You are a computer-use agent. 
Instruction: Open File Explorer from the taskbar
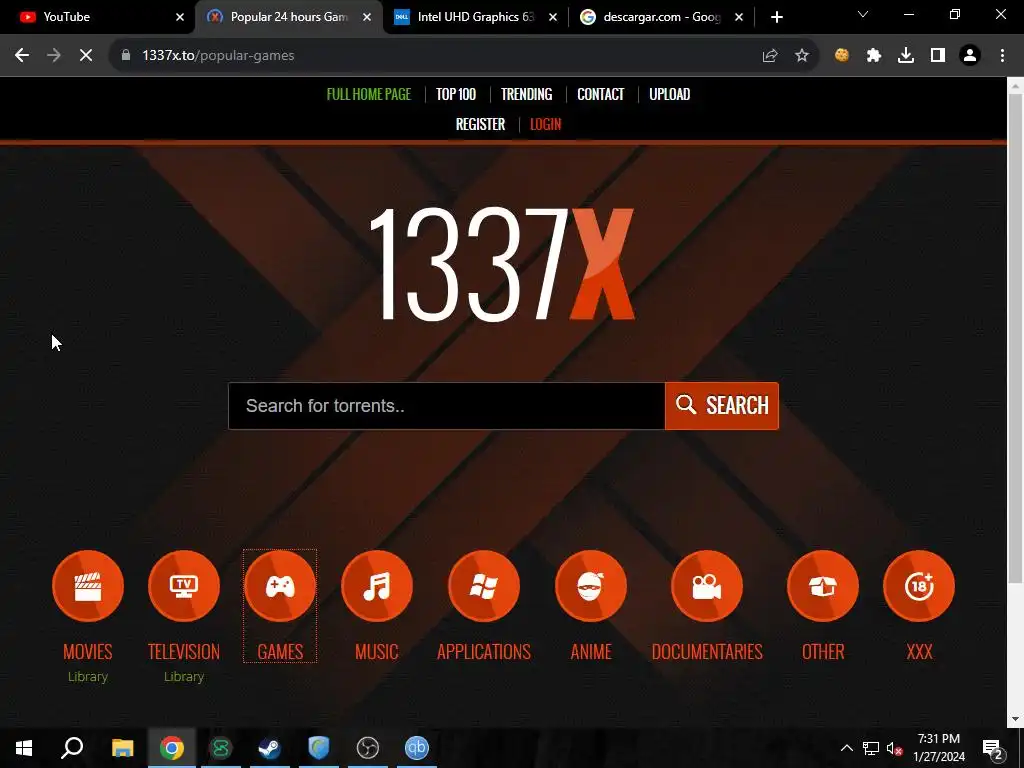(122, 748)
